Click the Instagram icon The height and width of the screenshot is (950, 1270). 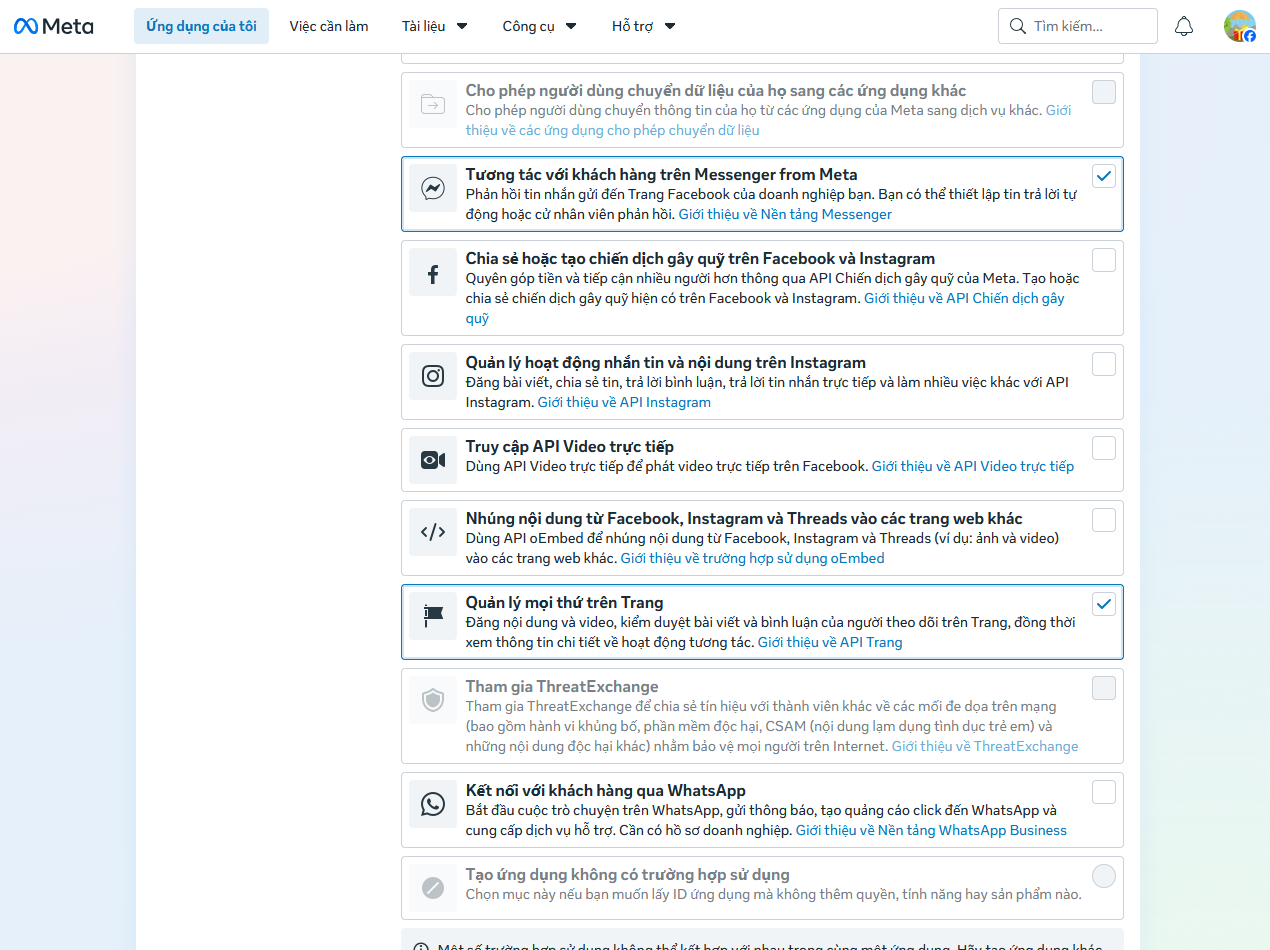point(433,377)
